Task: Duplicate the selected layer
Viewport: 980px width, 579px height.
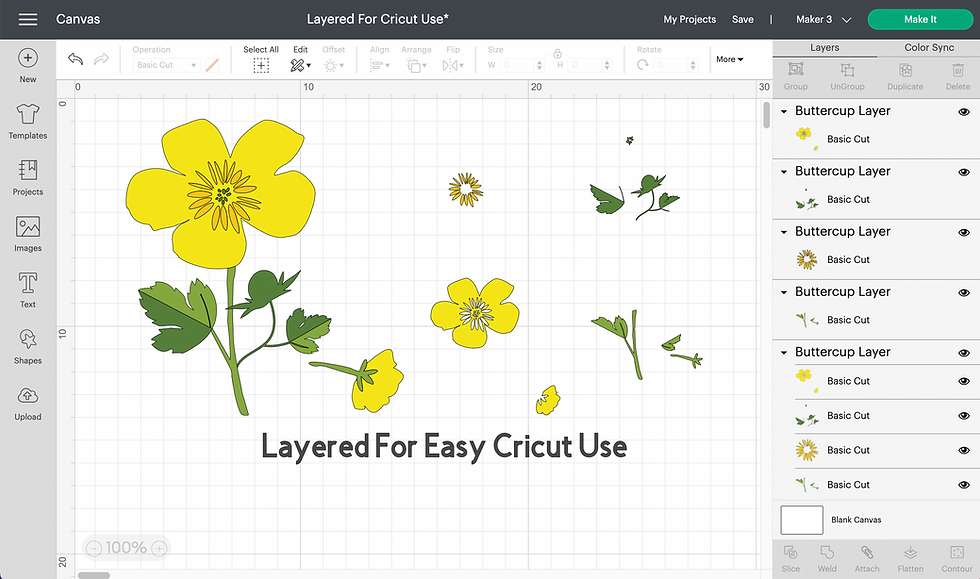Action: 905,76
